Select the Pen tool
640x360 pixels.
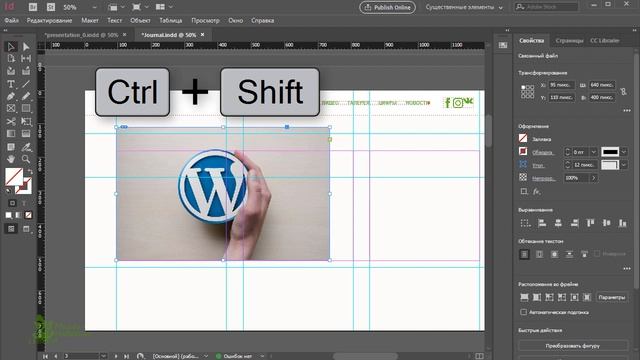tap(11, 96)
